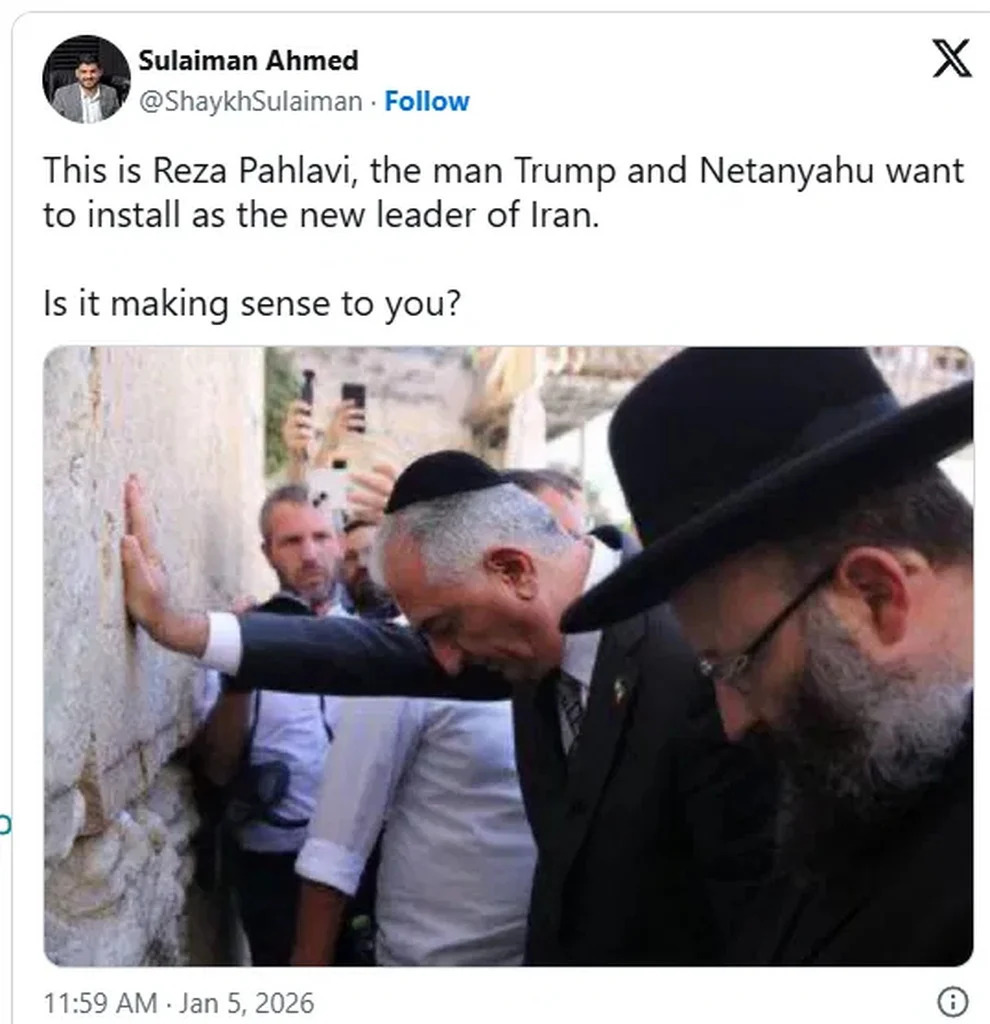
Task: Click the Follow link
Action: click(427, 101)
